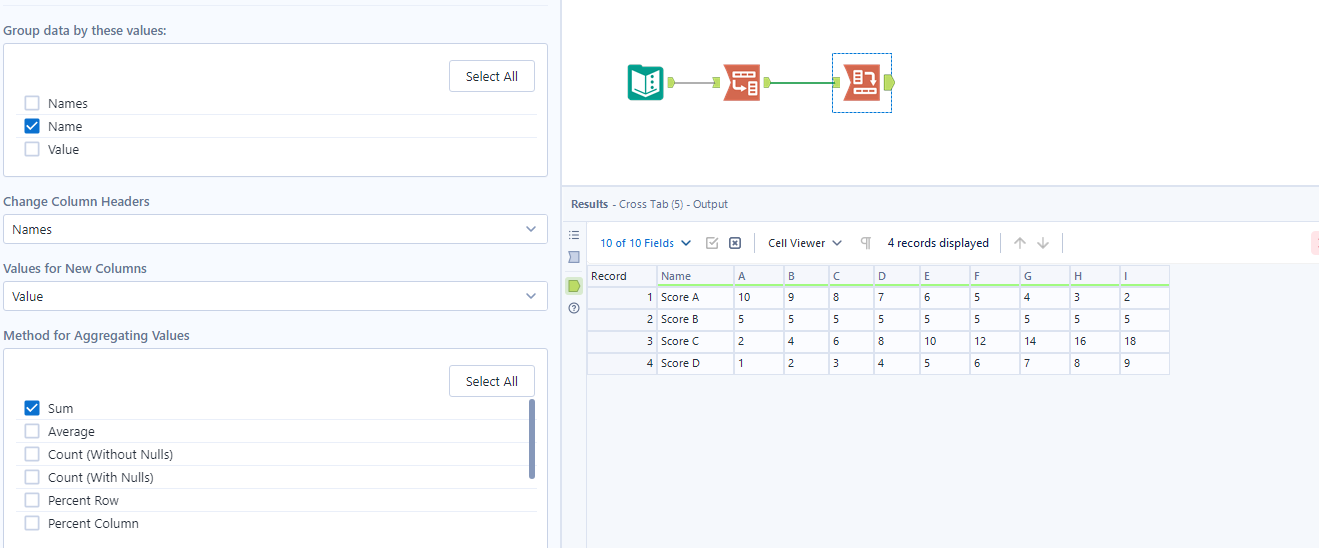
Task: Show the green output anchor data view
Action: pos(574,286)
